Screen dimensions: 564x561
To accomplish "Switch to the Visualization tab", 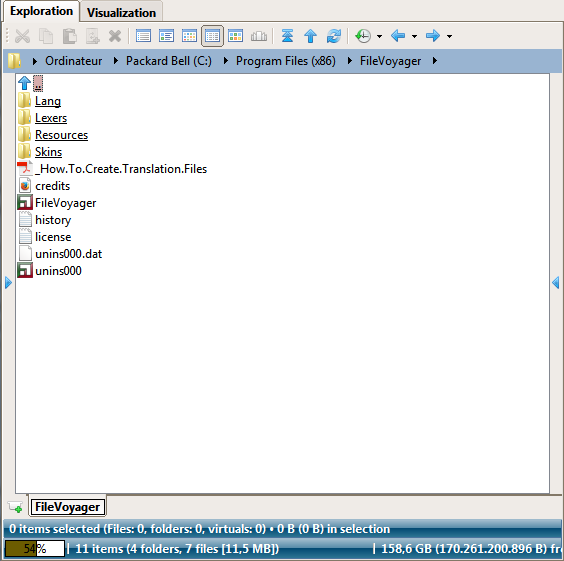I will [x=121, y=13].
